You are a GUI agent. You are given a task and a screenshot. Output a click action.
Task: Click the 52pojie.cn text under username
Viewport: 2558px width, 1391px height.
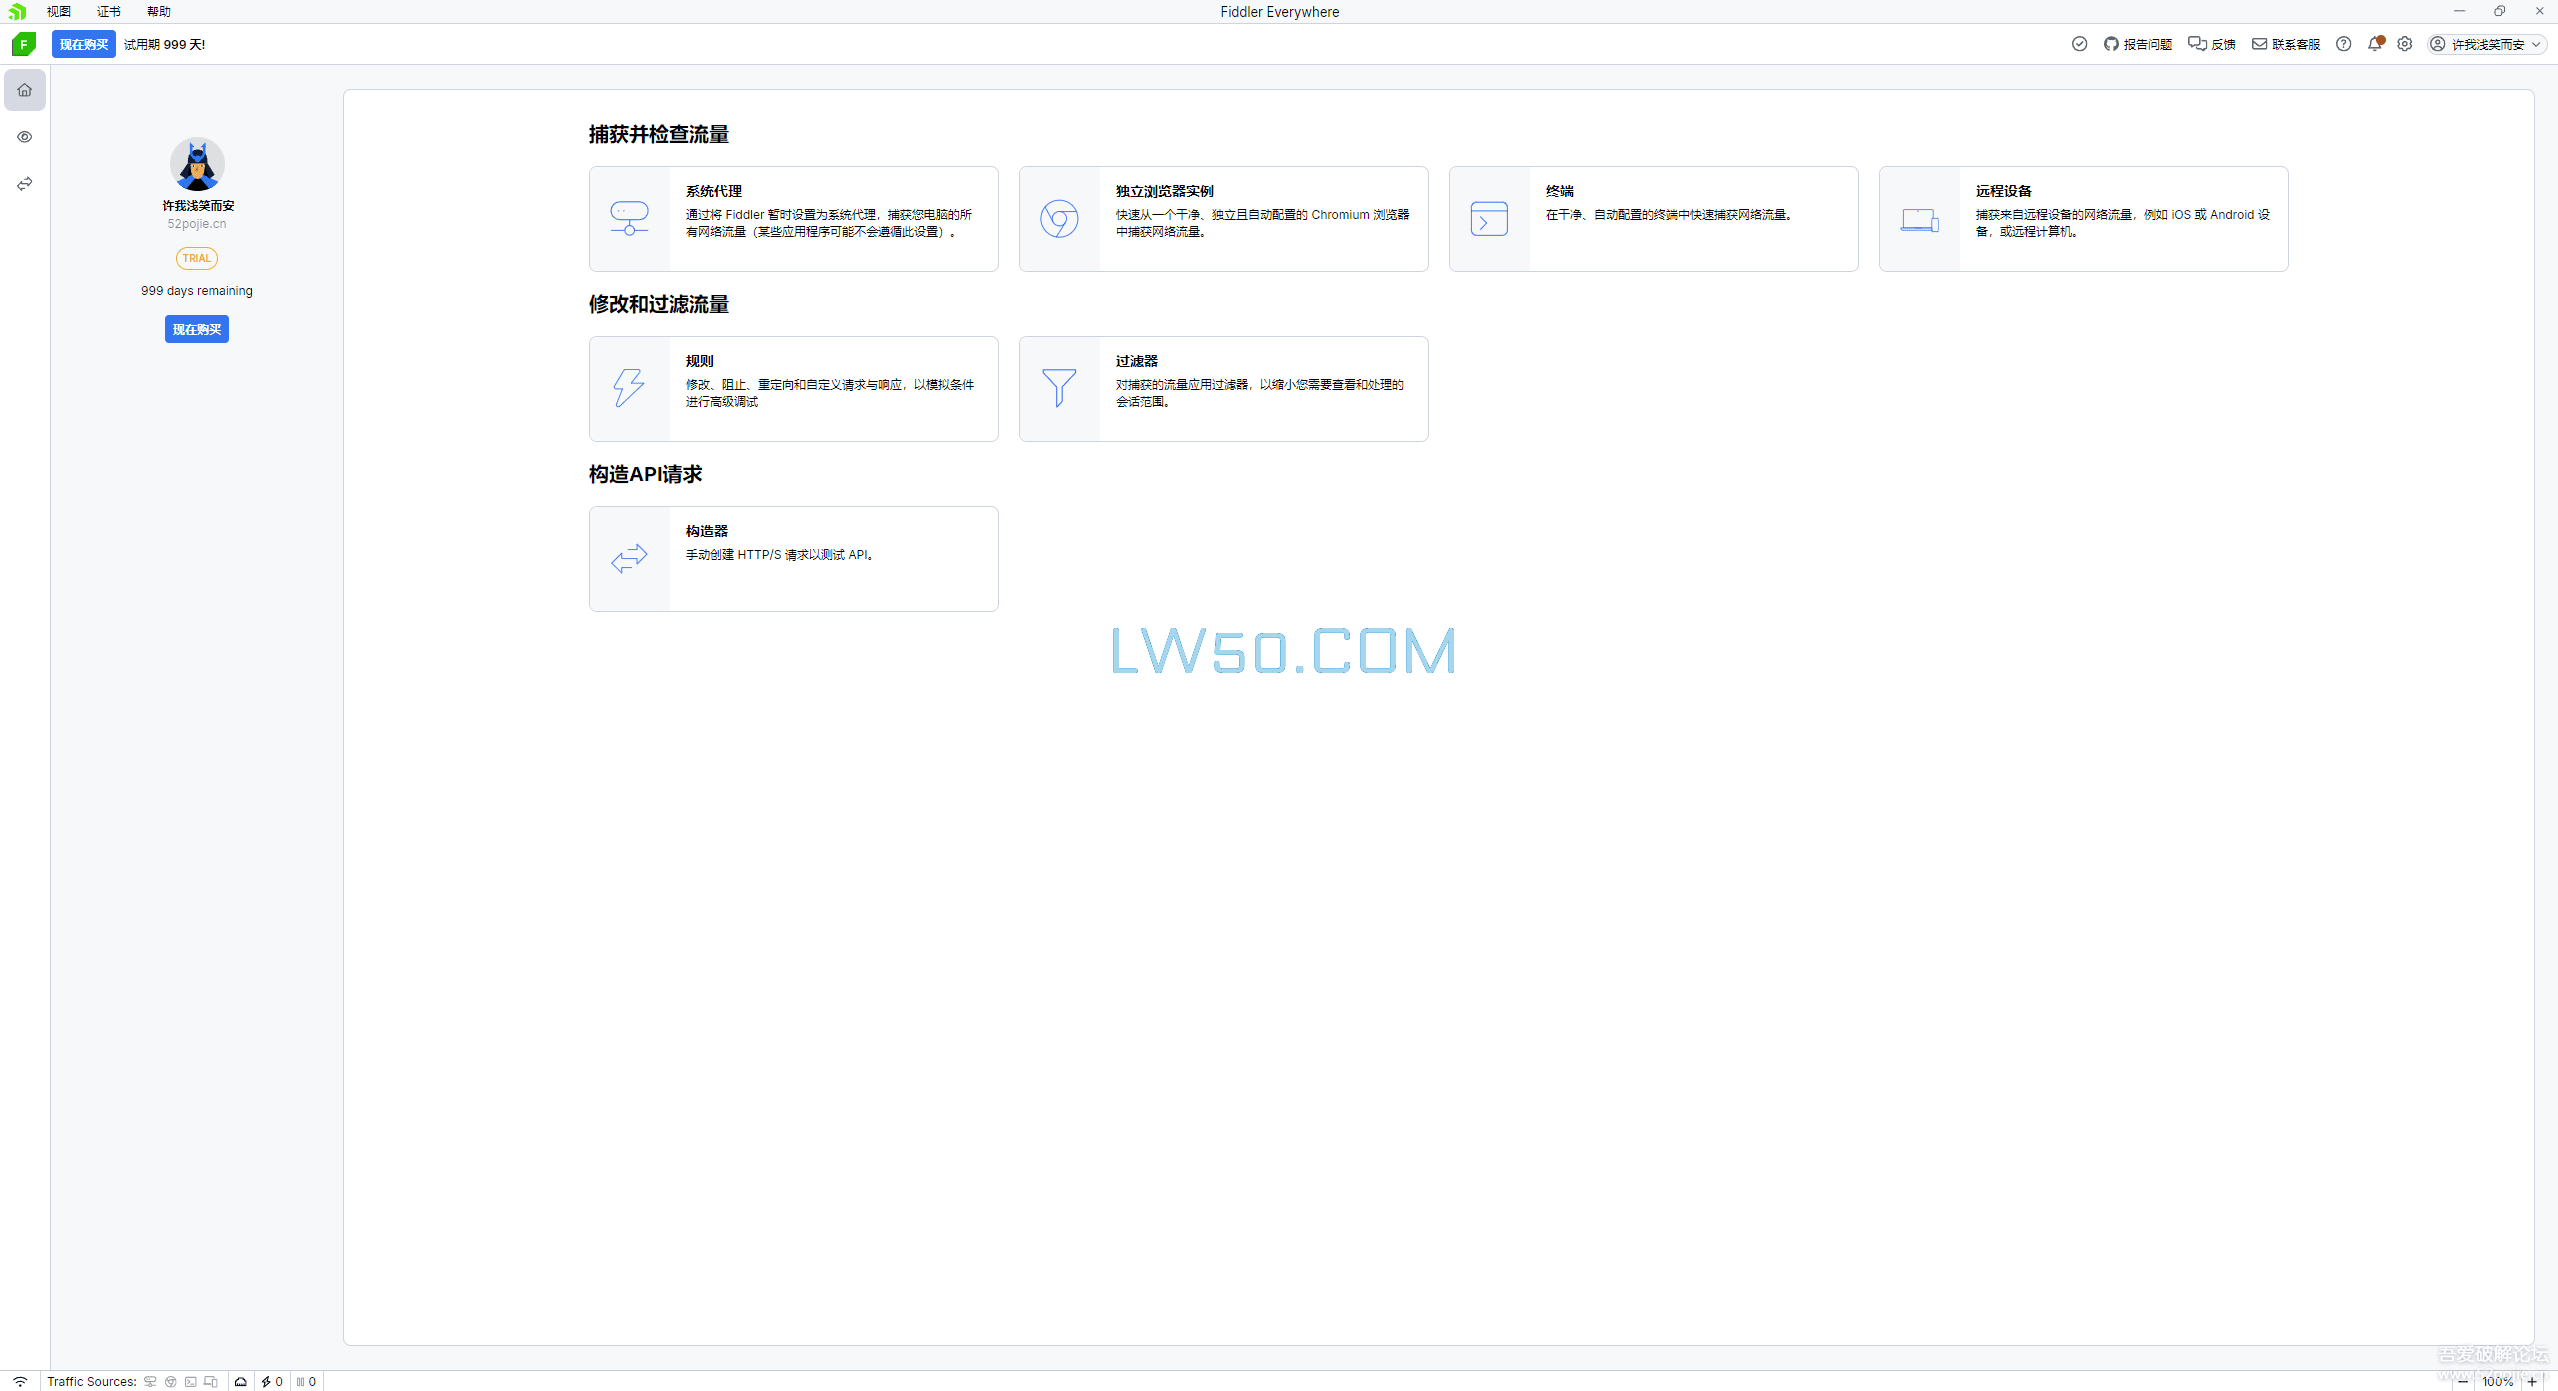[197, 224]
